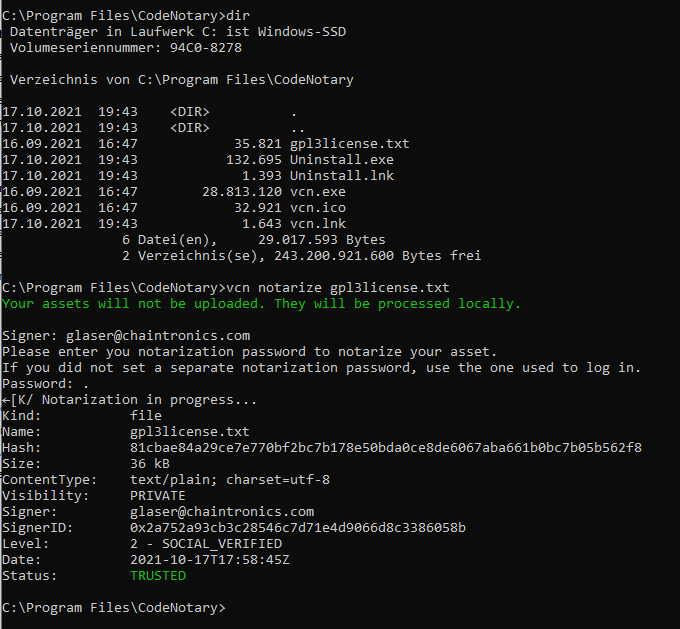680x629 pixels.
Task: Select the date 2021-10-17T17:58:45Z
Action: point(210,559)
